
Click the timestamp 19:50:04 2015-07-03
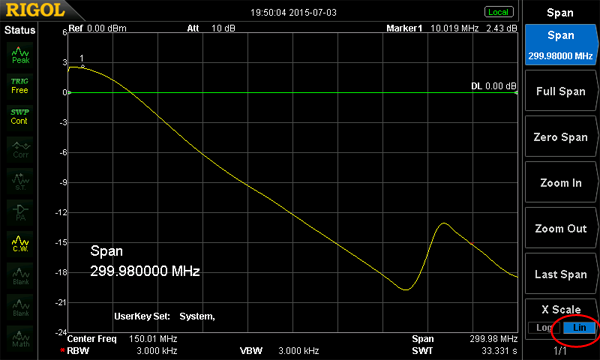pos(293,13)
